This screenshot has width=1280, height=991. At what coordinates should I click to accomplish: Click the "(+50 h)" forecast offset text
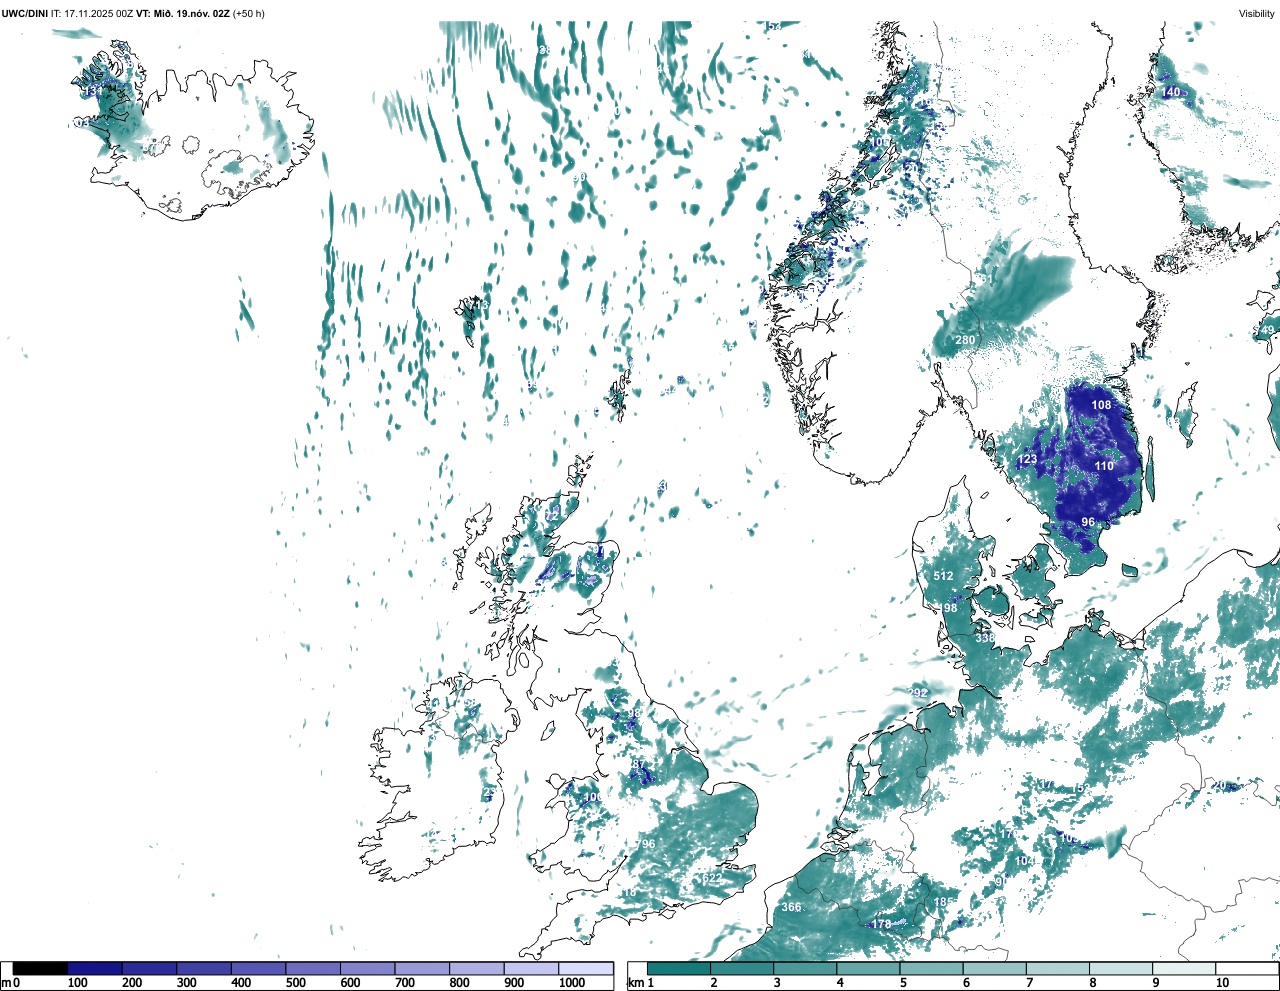(x=249, y=13)
